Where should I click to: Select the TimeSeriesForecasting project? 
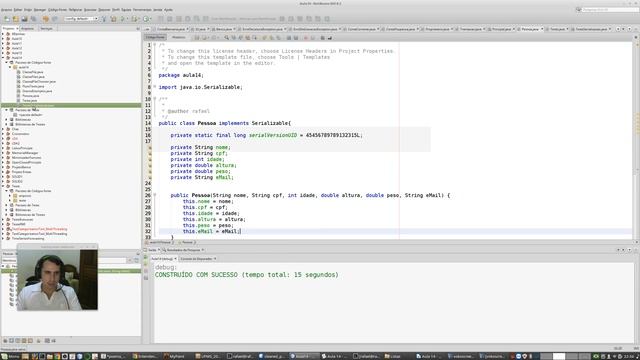click(x=27, y=239)
